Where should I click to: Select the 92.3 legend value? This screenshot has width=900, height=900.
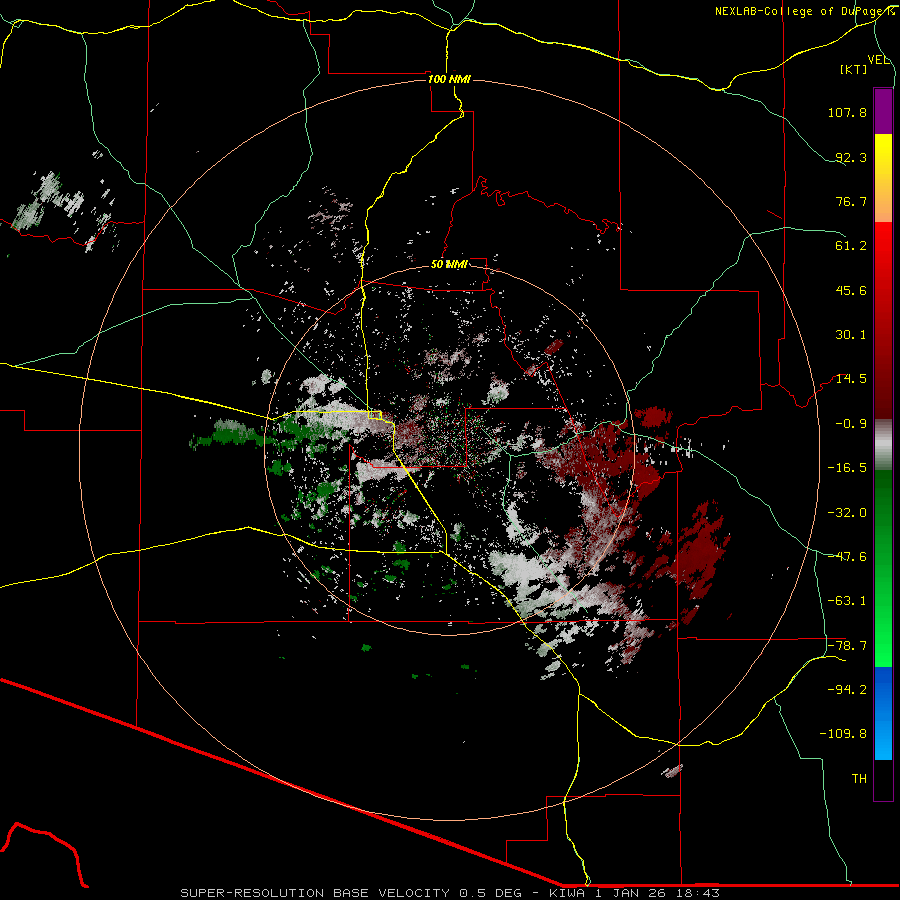pyautogui.click(x=851, y=157)
